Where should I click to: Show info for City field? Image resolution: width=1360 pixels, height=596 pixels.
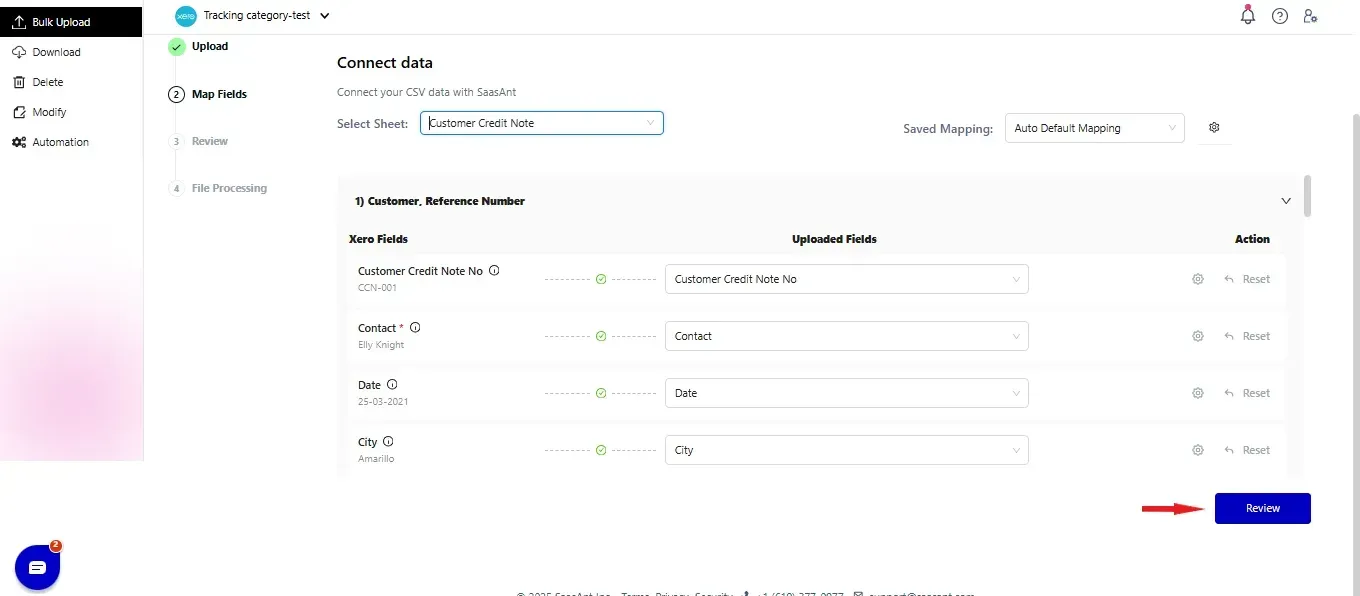coord(388,441)
